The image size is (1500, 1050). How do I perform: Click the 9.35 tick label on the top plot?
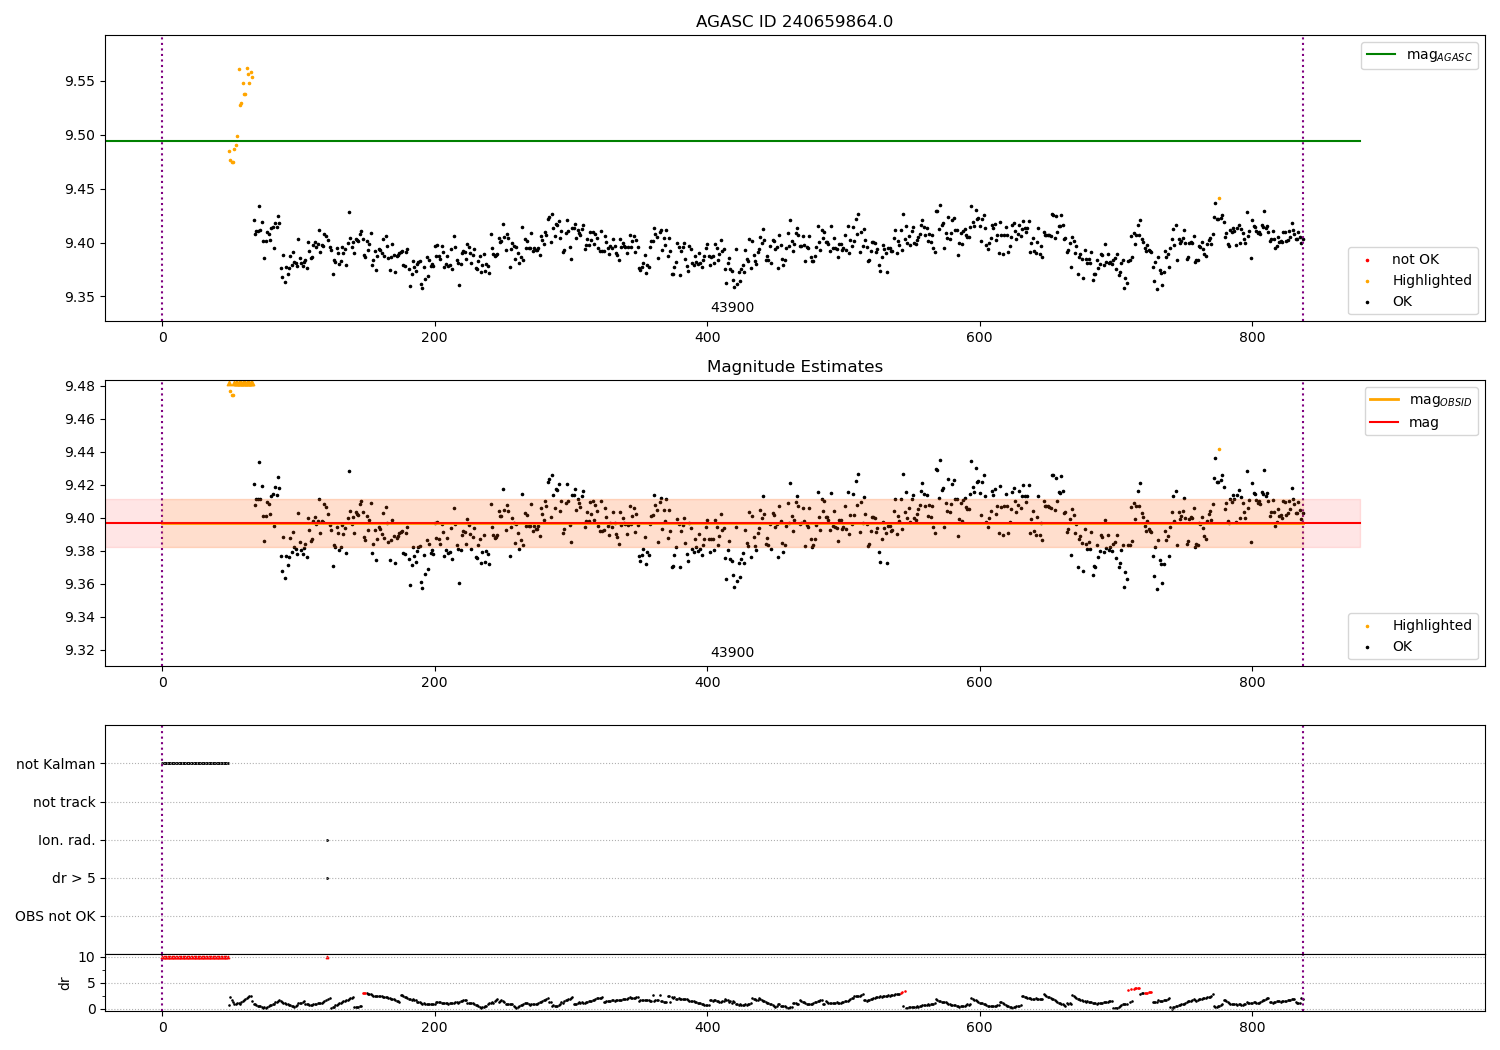point(79,297)
